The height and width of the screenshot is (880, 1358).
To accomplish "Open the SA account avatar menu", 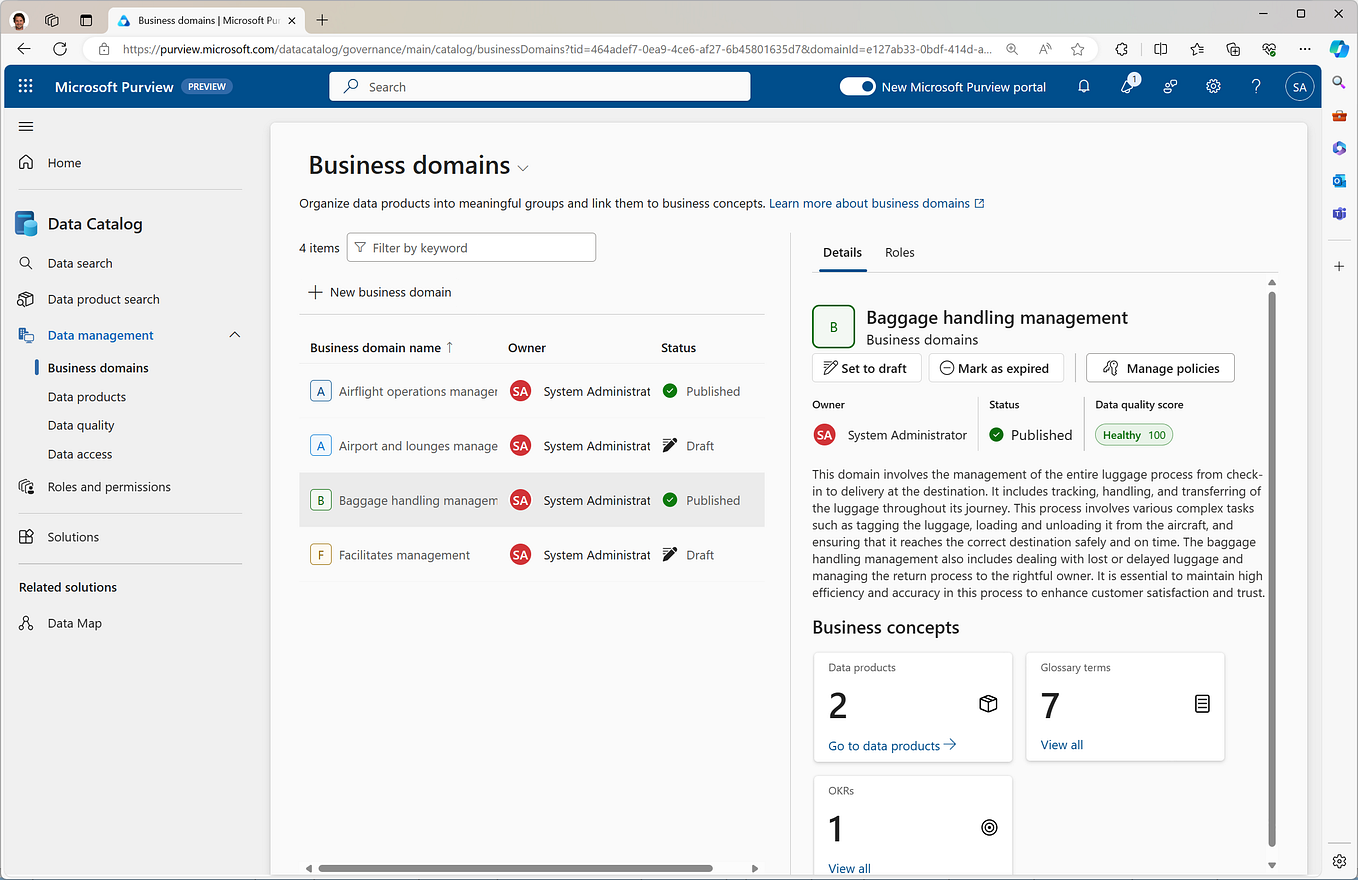I will pyautogui.click(x=1299, y=86).
